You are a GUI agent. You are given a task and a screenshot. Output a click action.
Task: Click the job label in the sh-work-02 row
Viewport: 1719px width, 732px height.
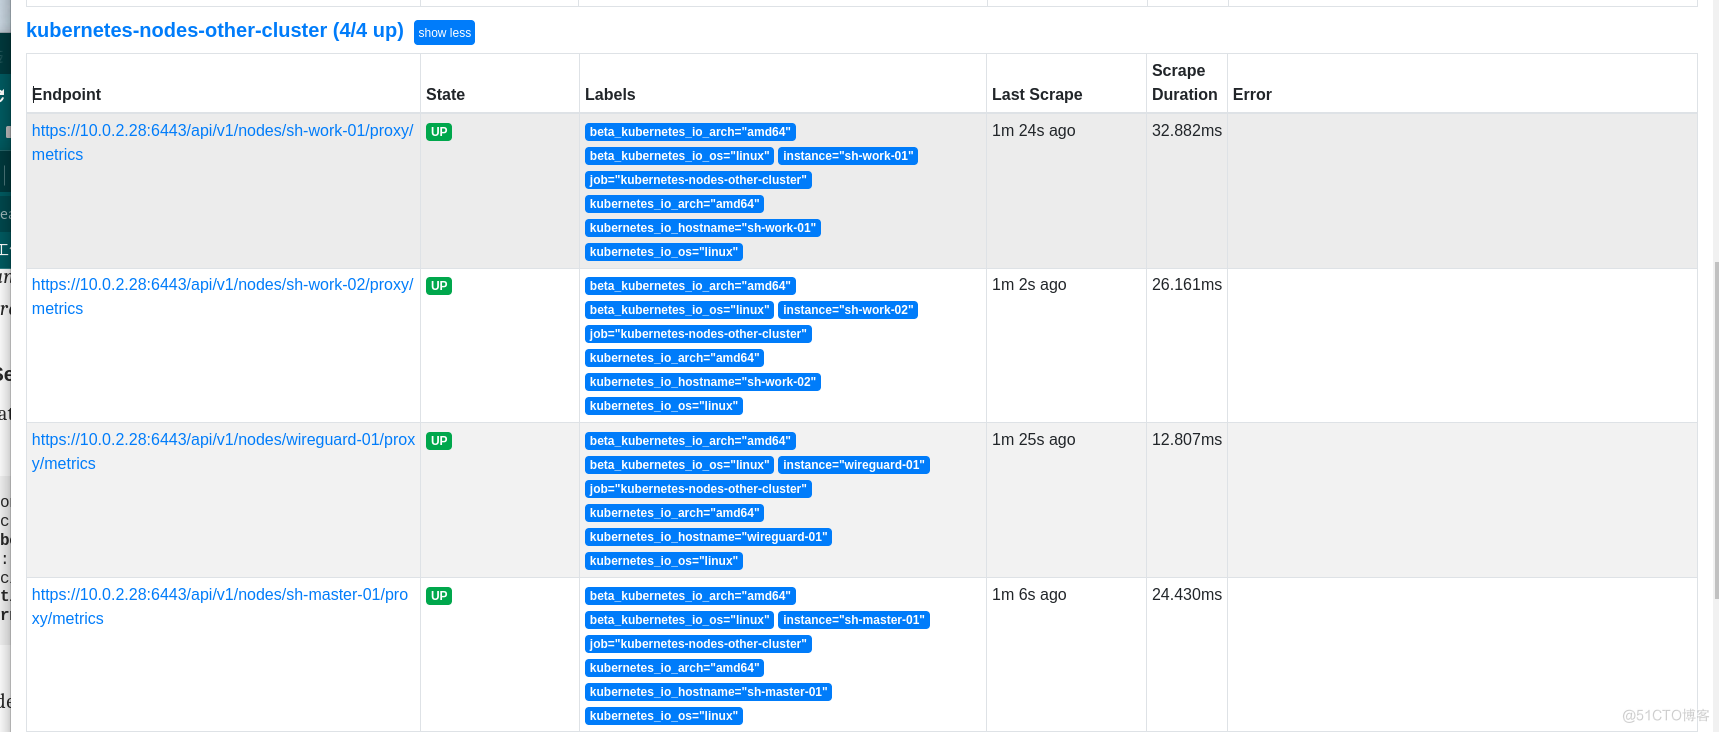[x=698, y=334]
